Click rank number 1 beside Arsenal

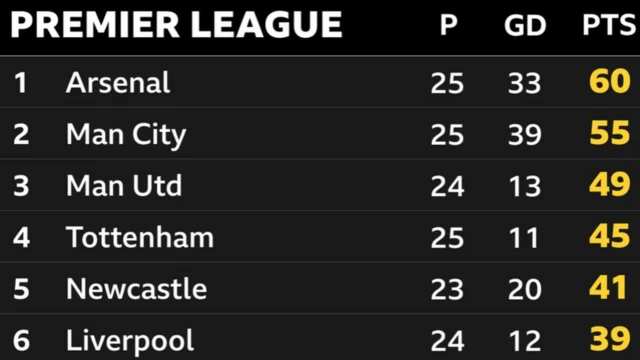point(20,83)
